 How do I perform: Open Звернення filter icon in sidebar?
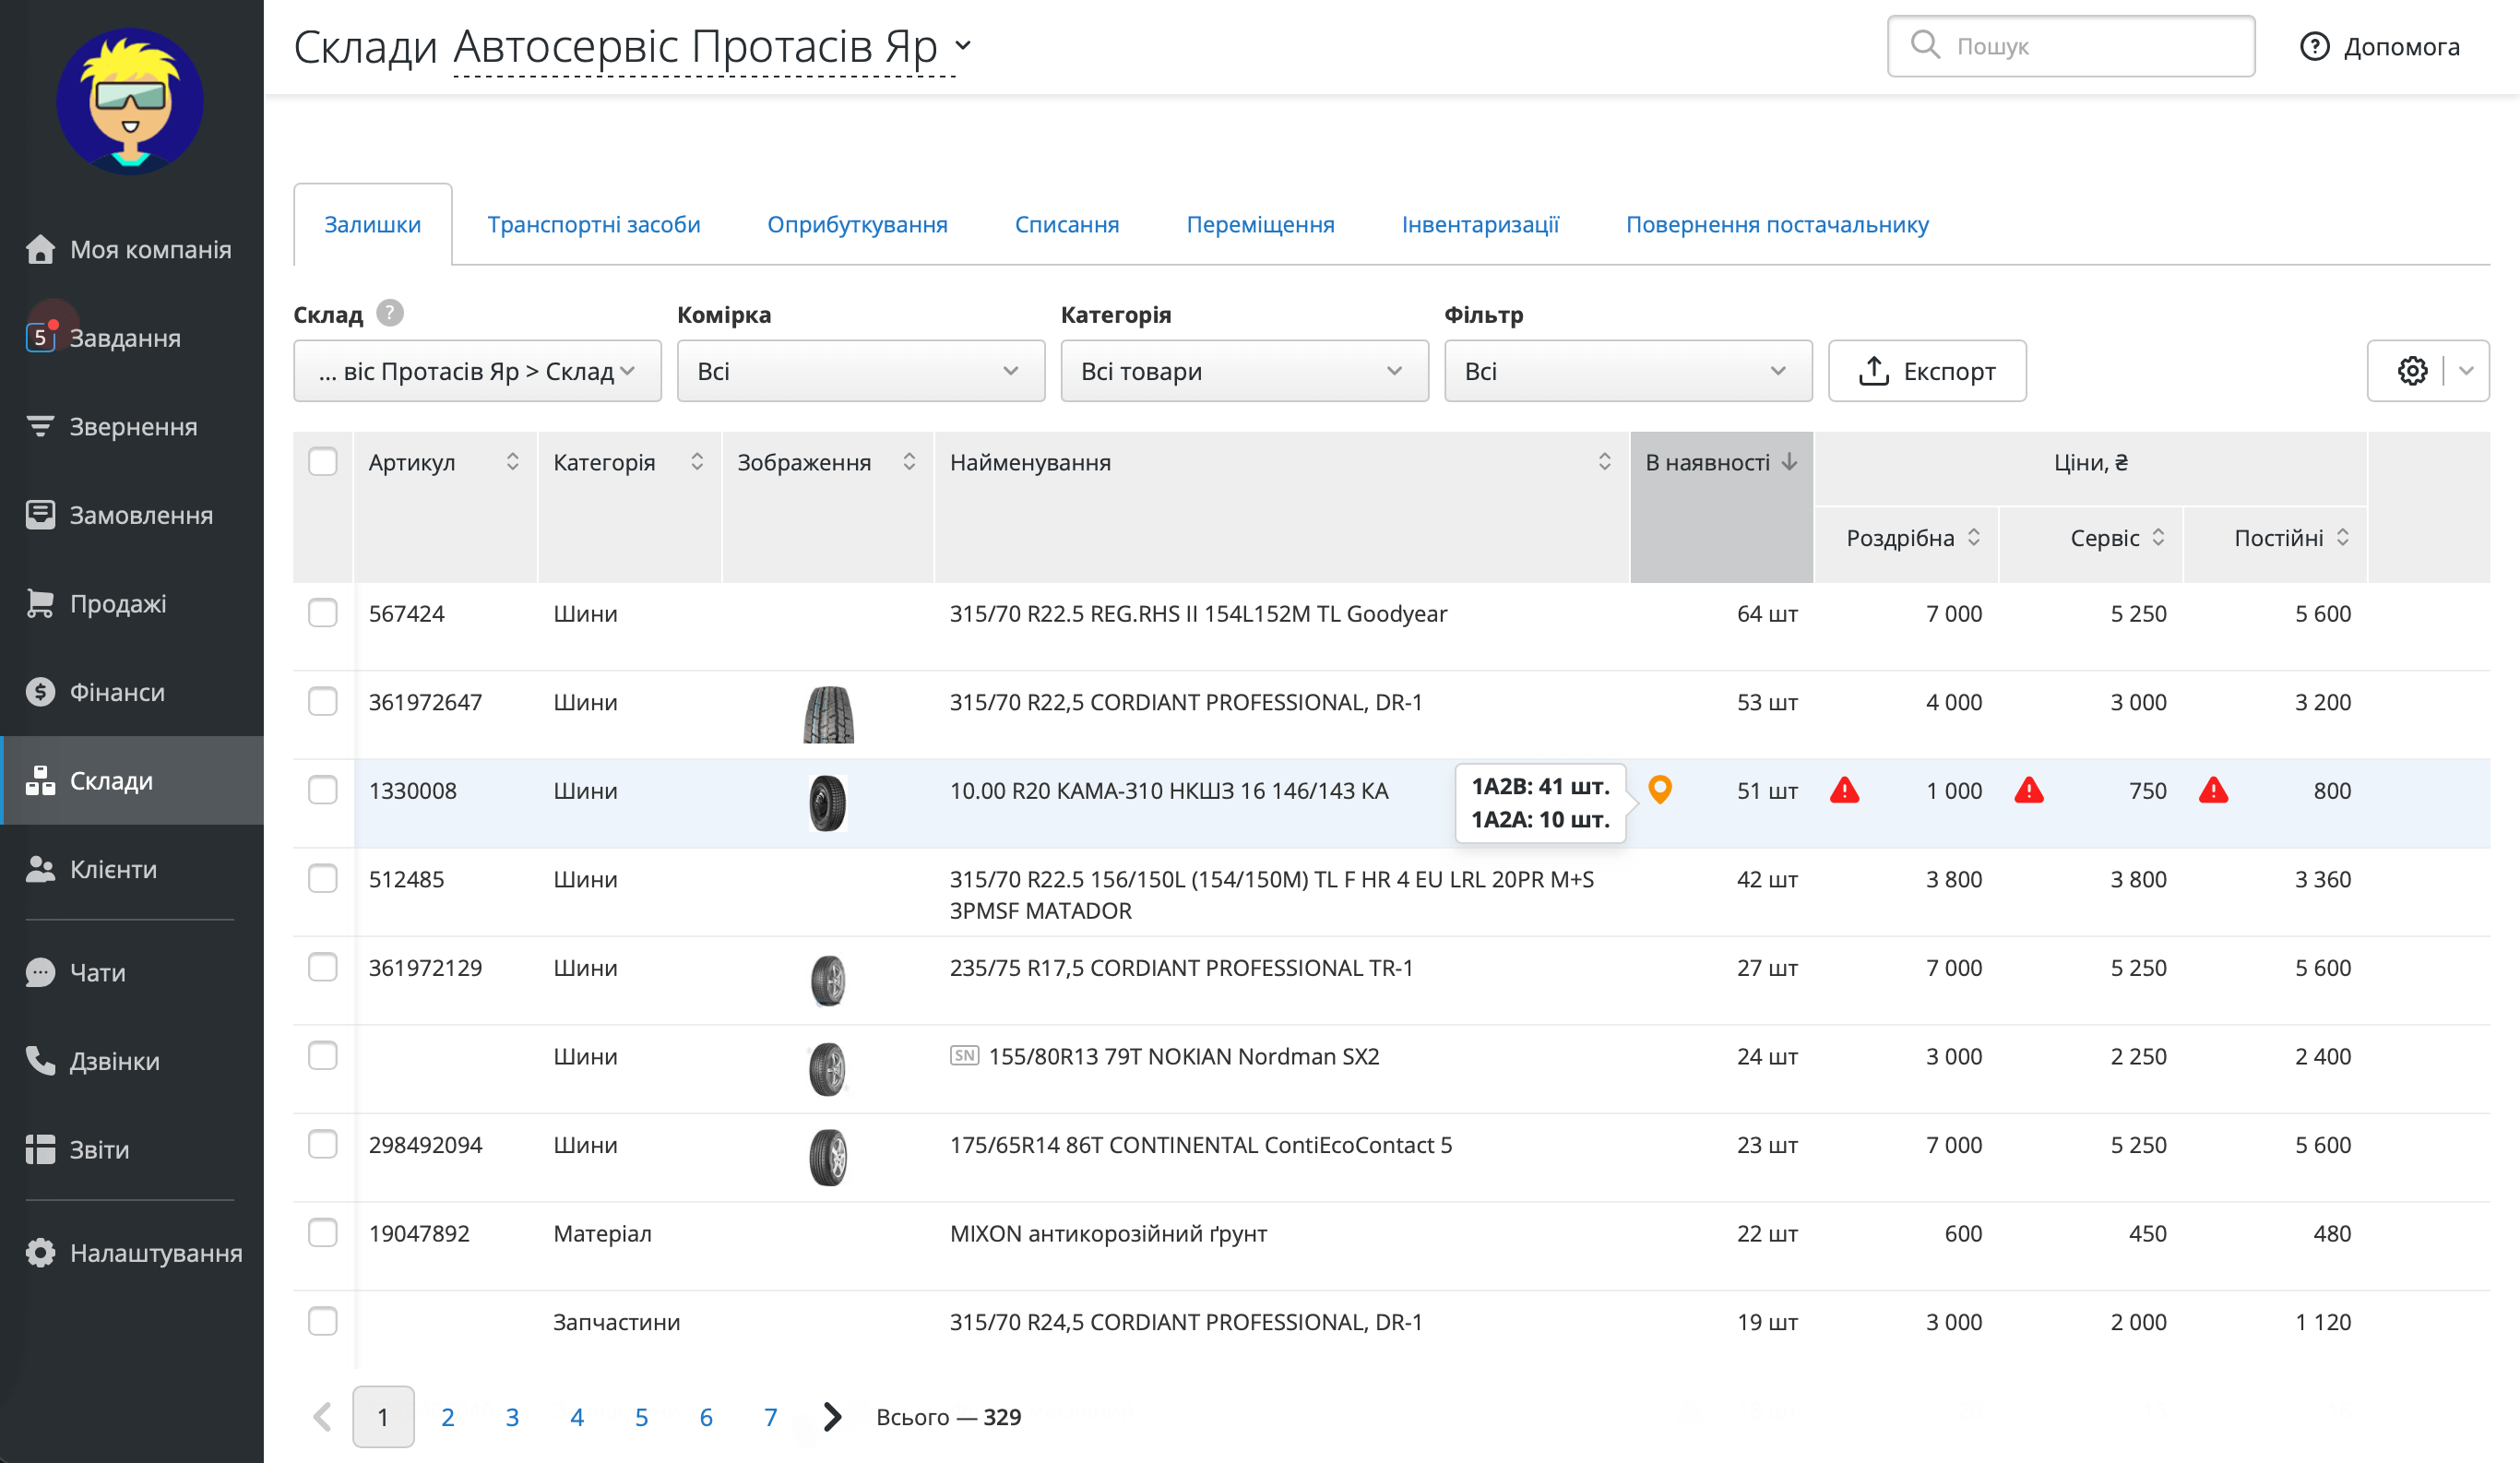point(40,426)
